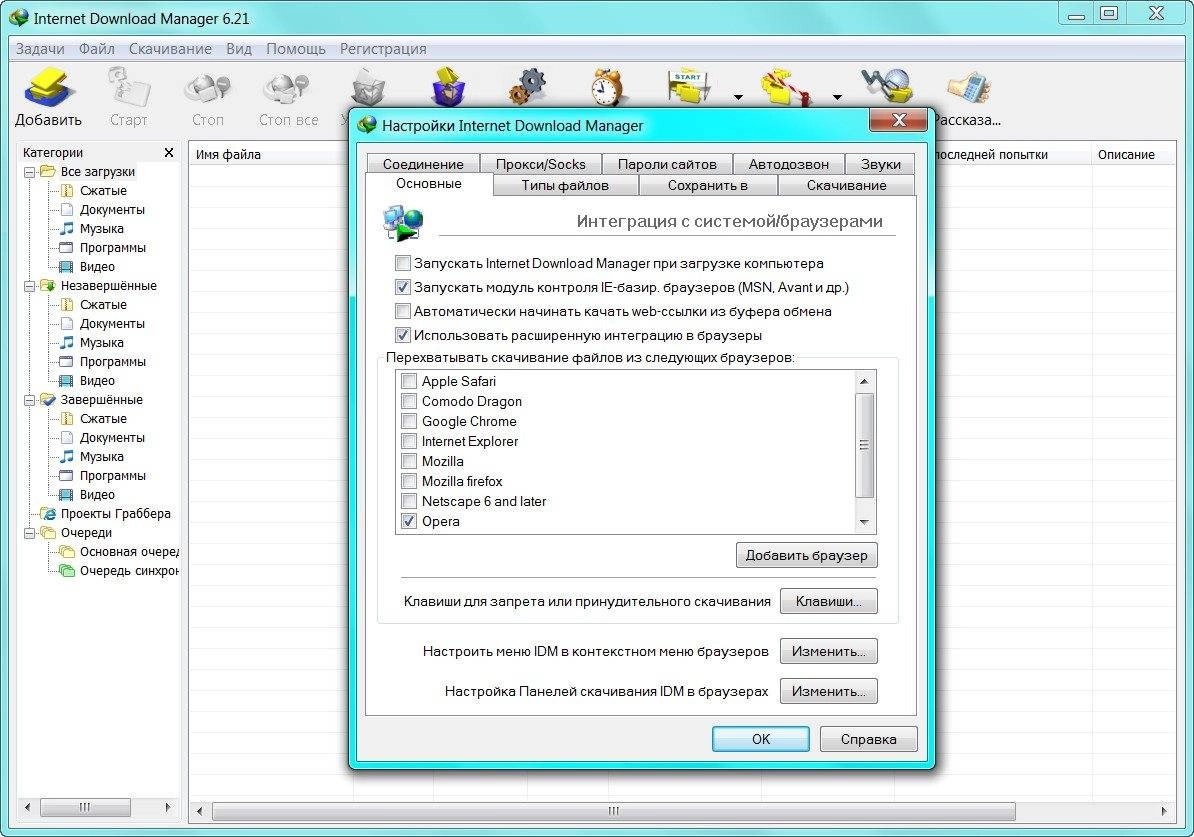This screenshot has height=837, width=1194.
Task: Enable Запускать IDM при загрузке компьютера checkbox
Action: [x=402, y=264]
